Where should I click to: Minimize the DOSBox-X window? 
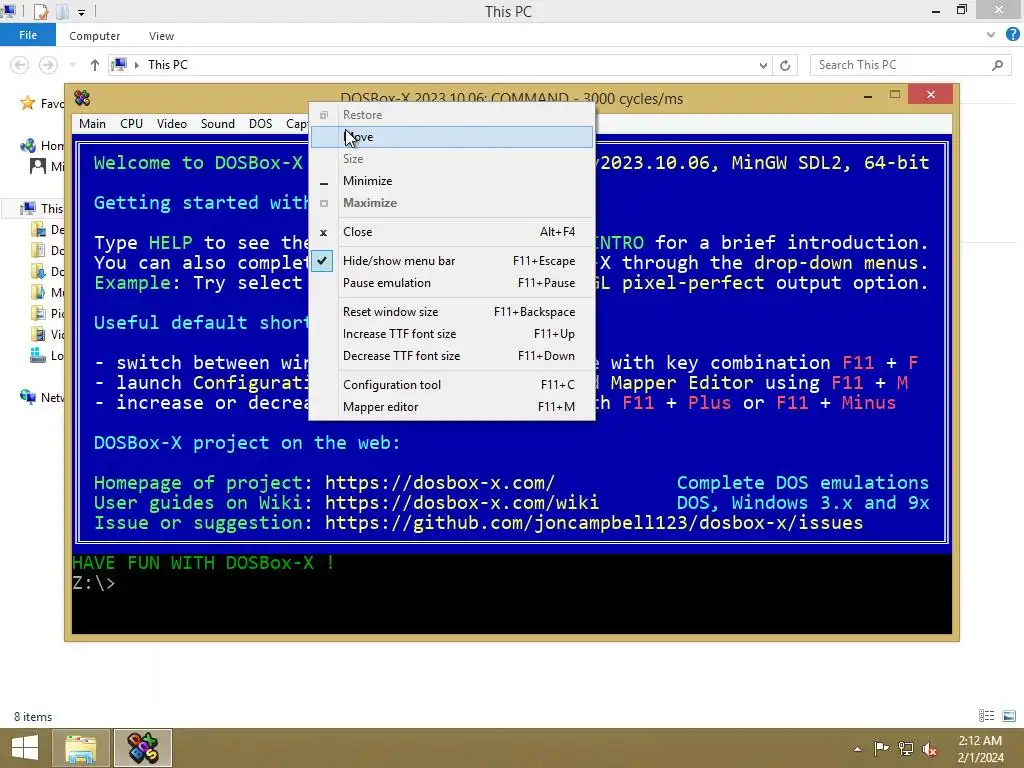[x=868, y=96]
